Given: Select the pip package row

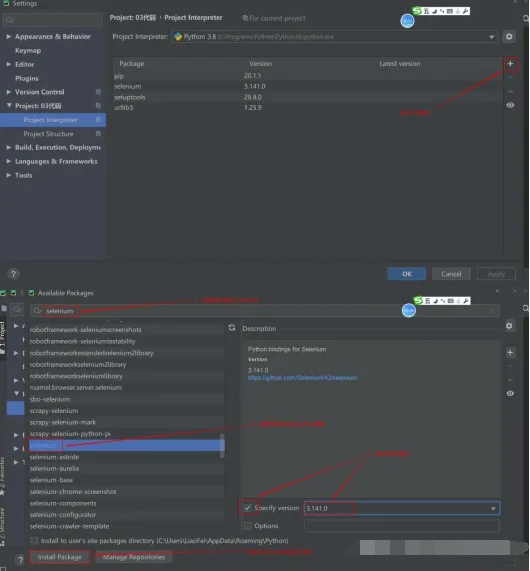Looking at the screenshot, I should coord(308,76).
